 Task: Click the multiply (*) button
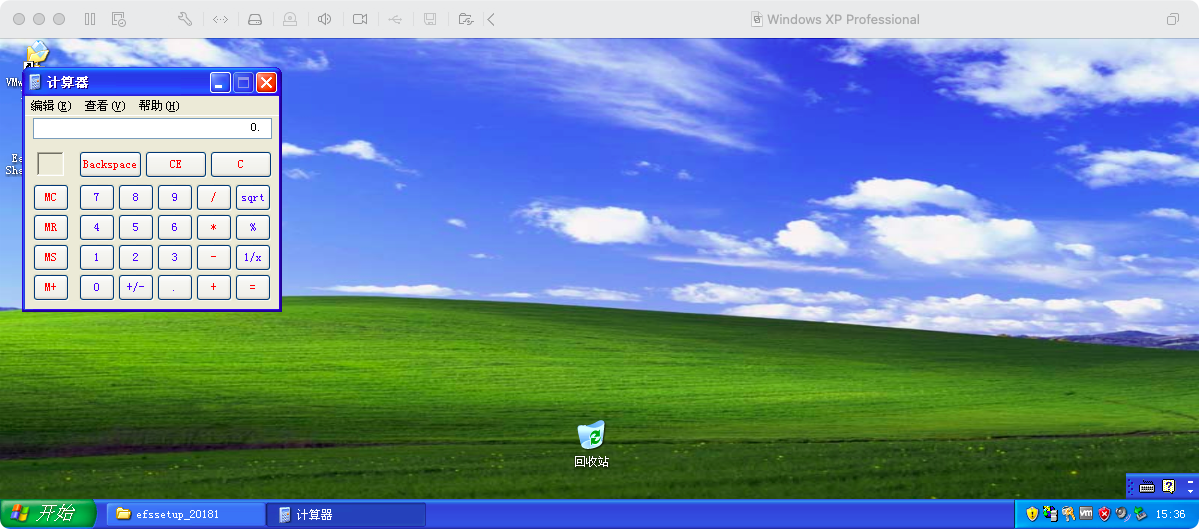tap(214, 228)
